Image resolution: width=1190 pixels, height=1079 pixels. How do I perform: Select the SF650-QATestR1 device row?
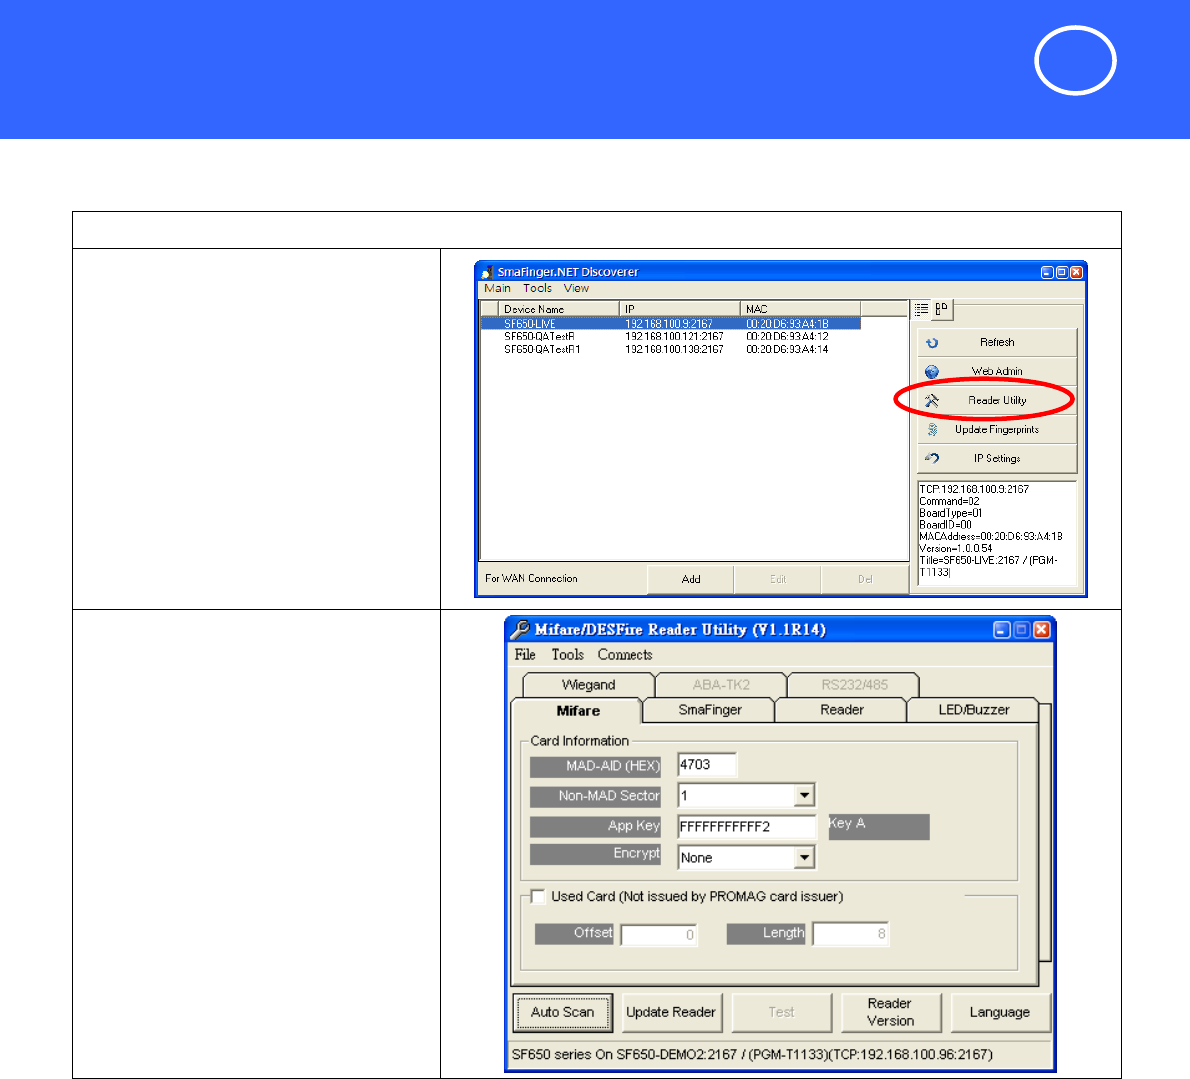671,350
